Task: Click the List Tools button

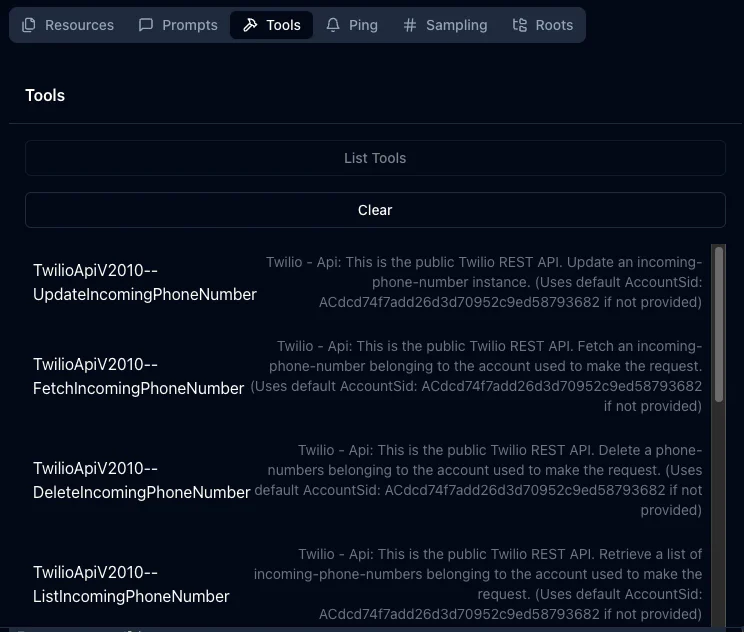Action: click(375, 158)
